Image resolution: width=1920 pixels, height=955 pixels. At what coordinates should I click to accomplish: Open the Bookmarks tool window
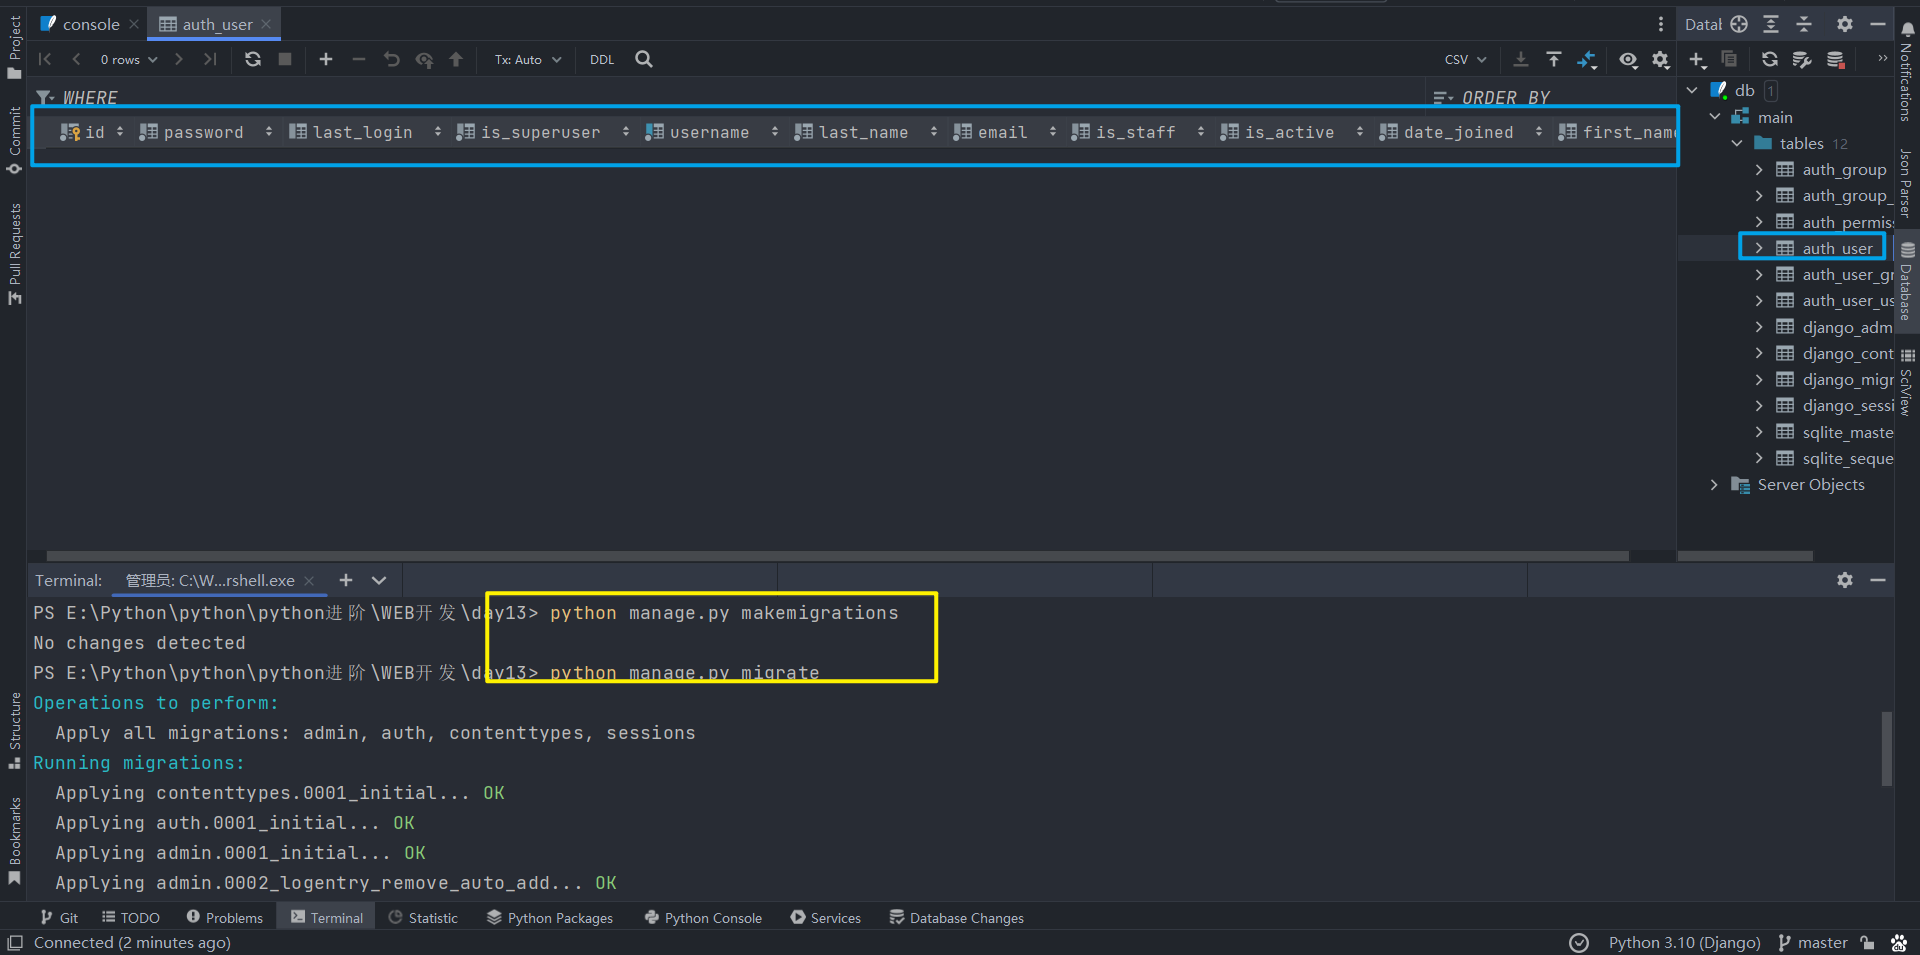[14, 840]
